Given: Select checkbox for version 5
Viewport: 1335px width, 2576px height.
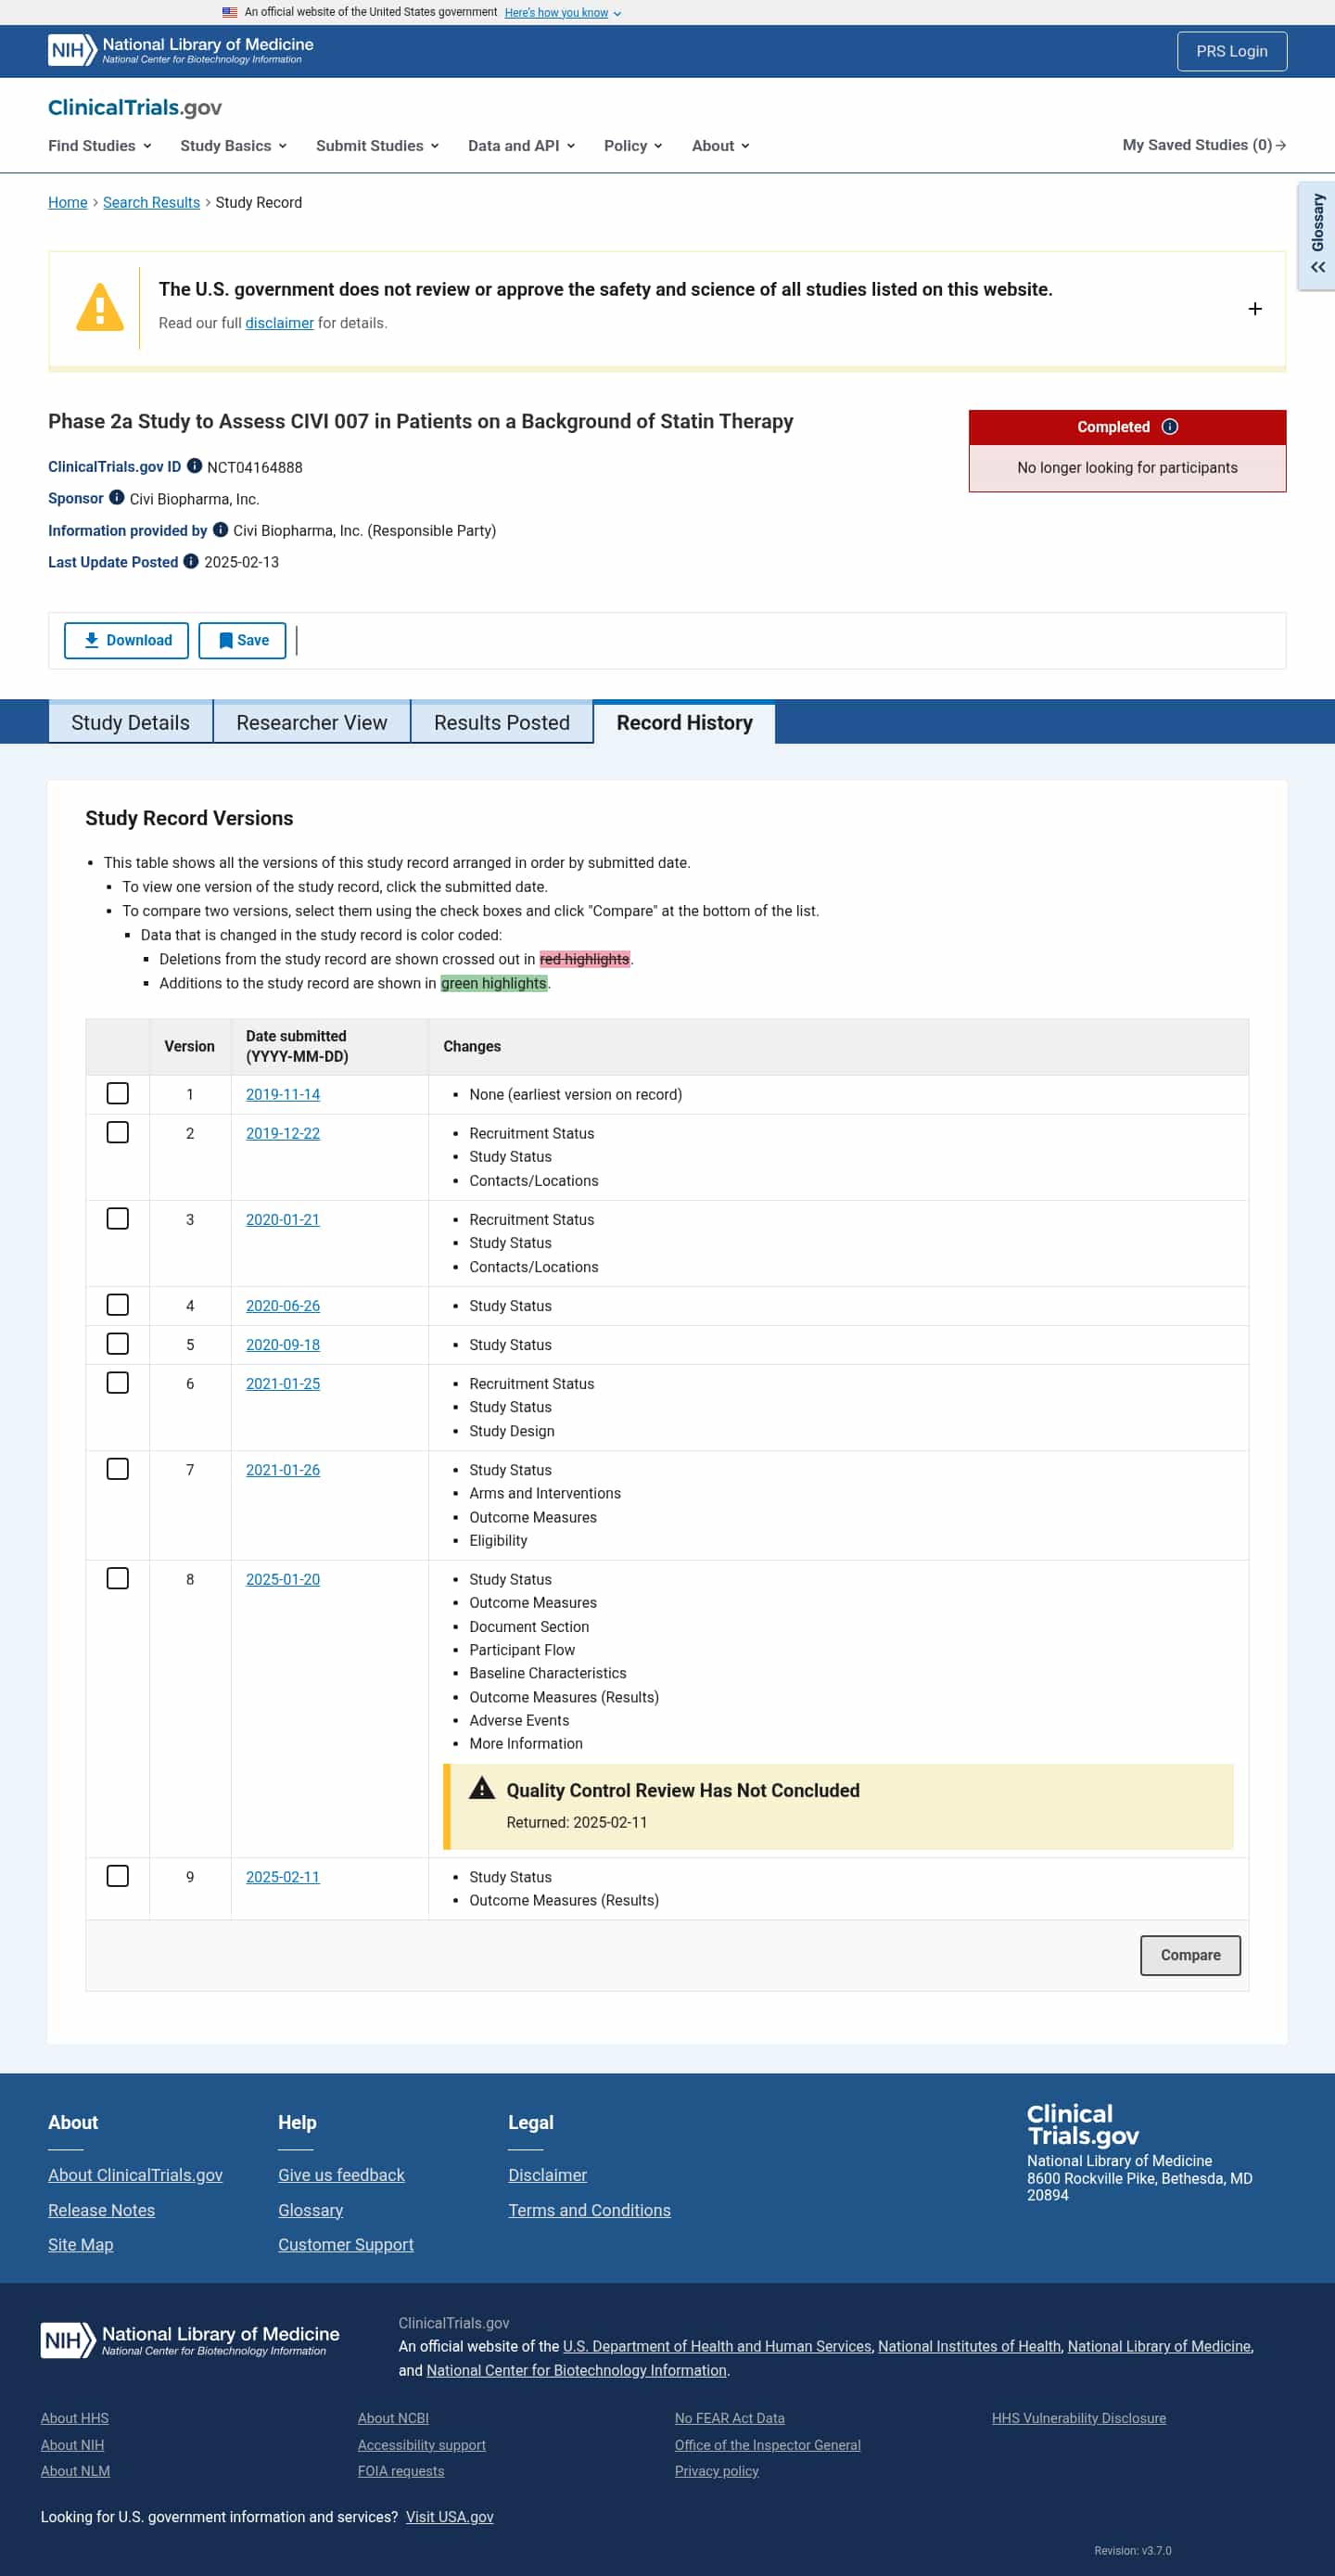Looking at the screenshot, I should tap(118, 1344).
